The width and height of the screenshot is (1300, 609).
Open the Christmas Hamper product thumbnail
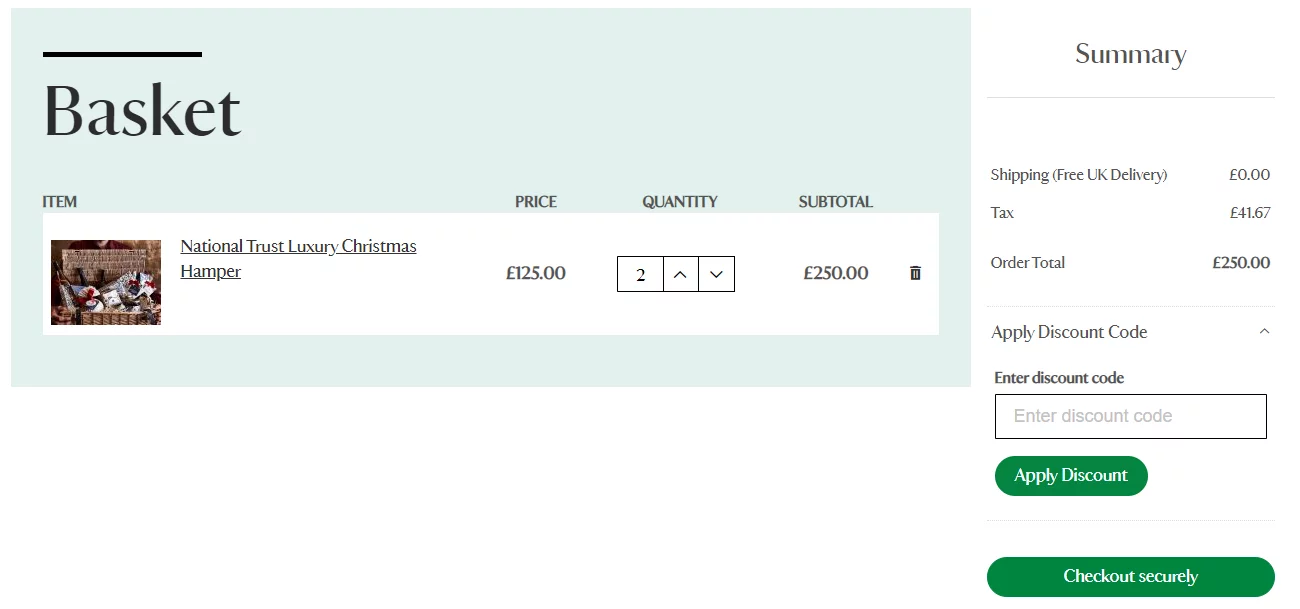[x=106, y=282]
